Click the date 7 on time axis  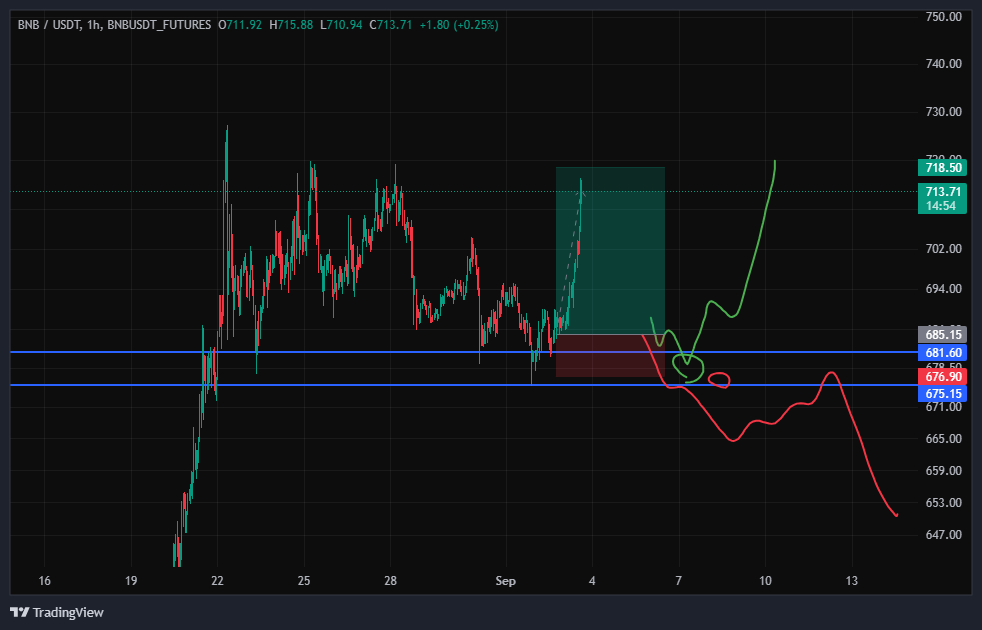coord(678,581)
